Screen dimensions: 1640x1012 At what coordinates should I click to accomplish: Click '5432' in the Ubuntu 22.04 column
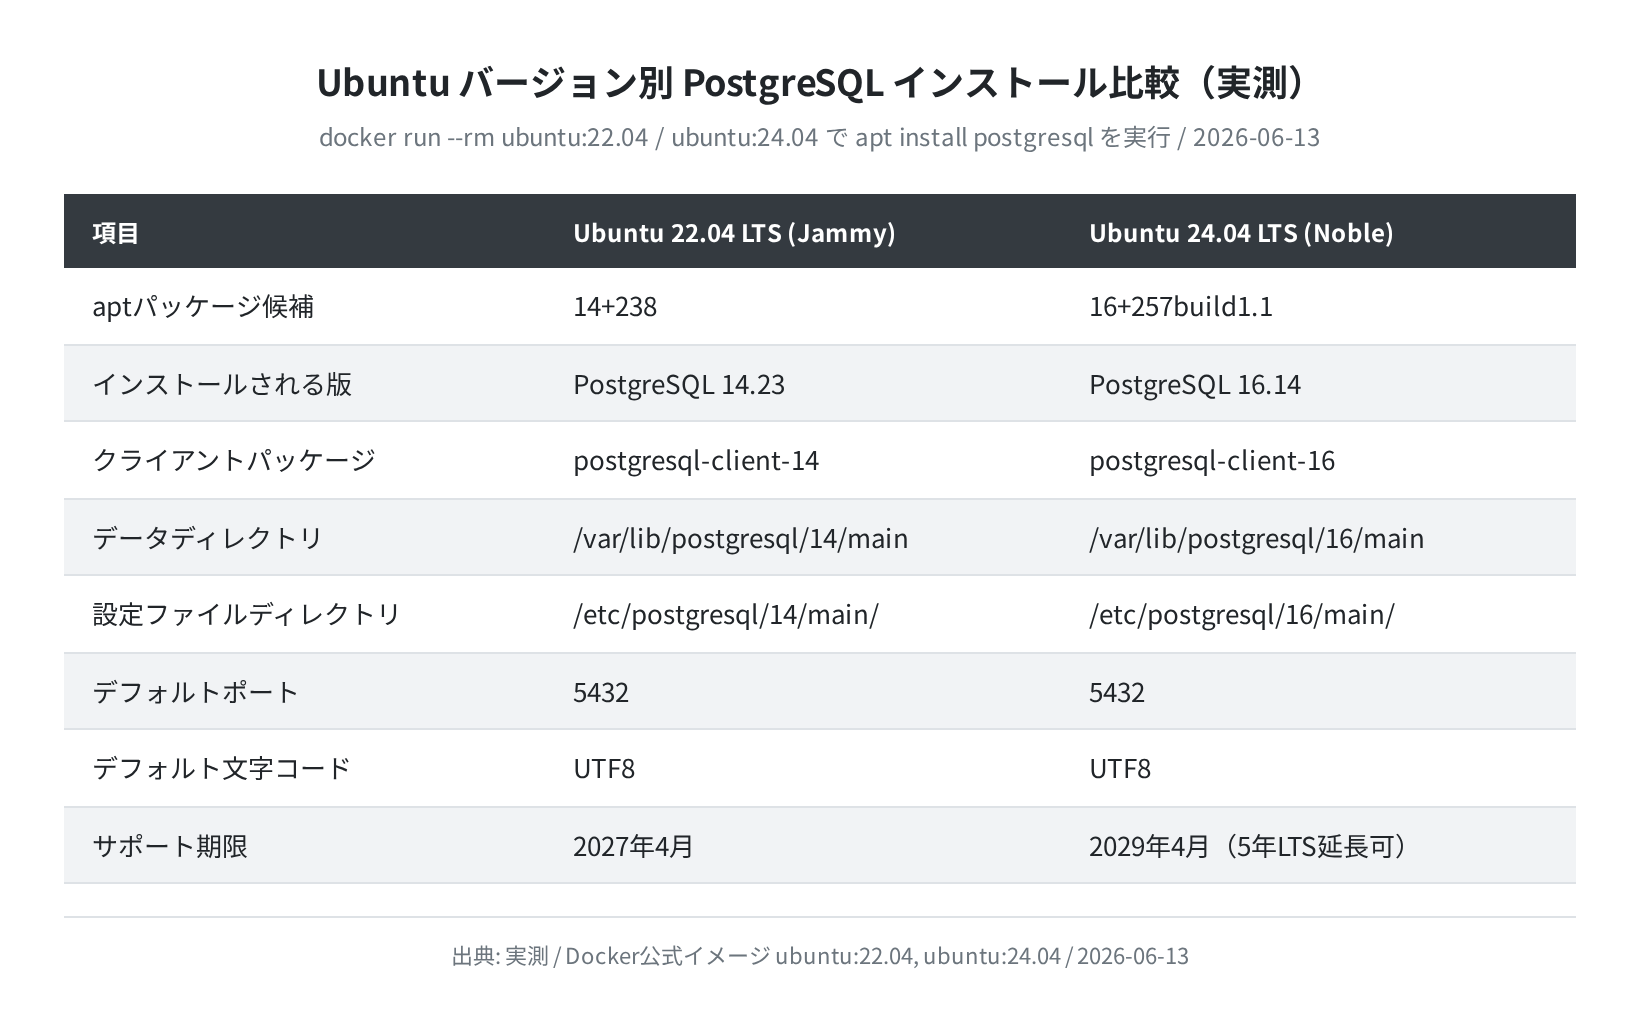[601, 692]
